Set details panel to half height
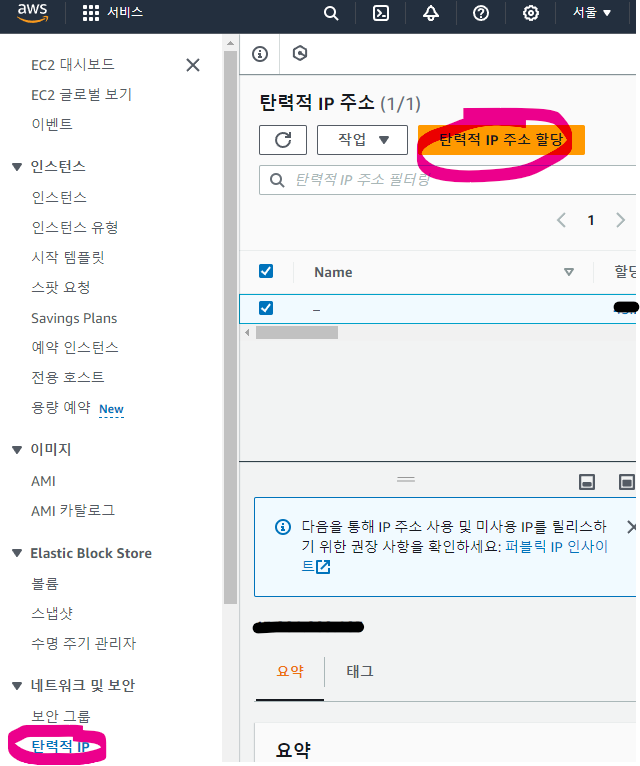 tap(587, 482)
